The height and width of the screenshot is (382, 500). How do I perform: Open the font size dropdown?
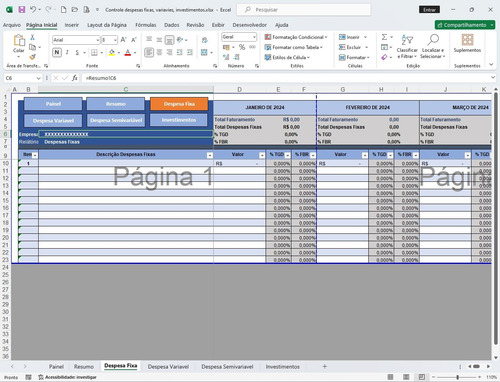point(115,40)
